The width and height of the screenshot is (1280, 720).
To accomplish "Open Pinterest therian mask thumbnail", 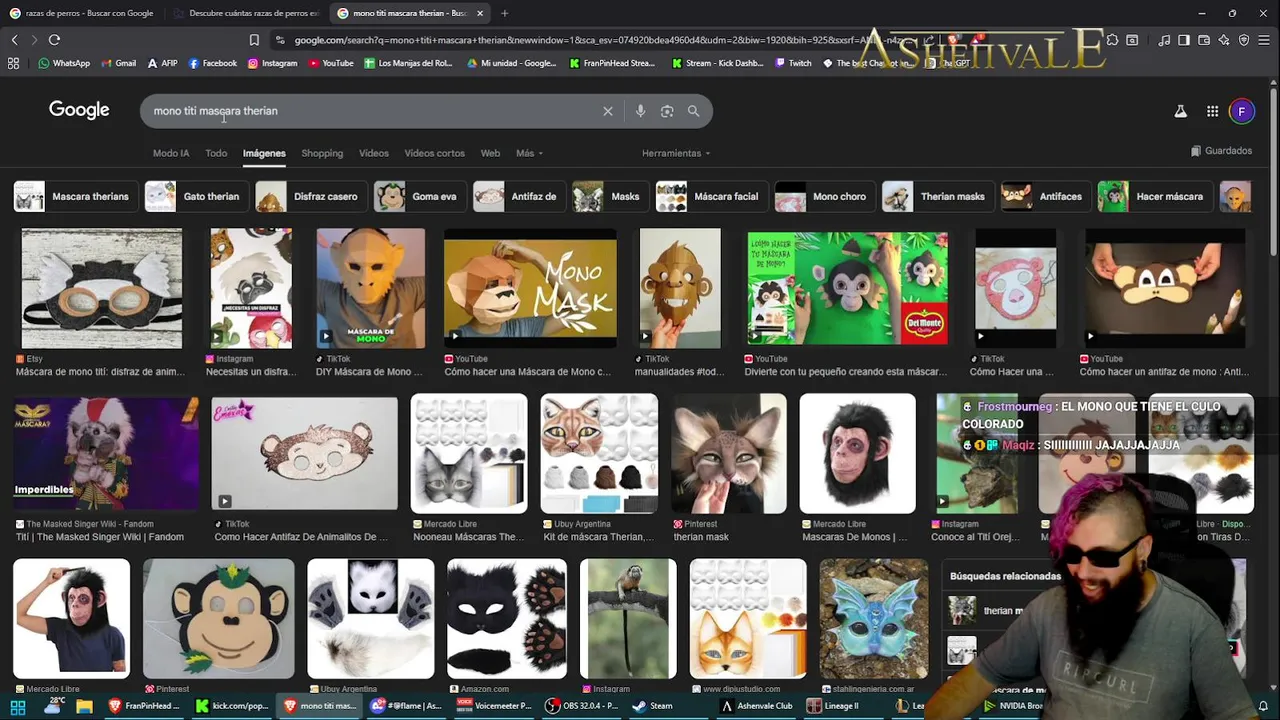I will 729,453.
